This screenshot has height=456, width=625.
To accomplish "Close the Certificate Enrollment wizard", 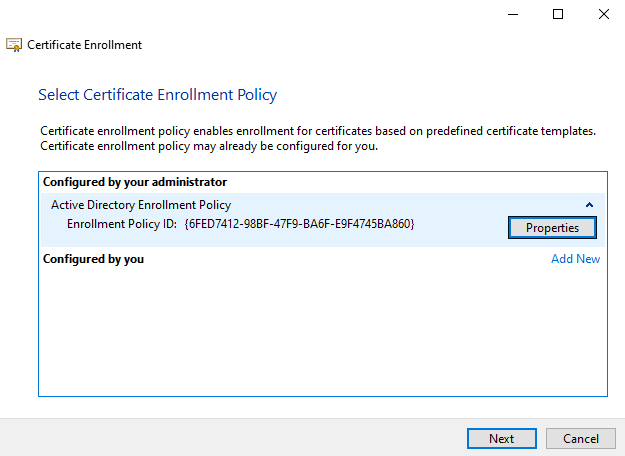I will pos(604,14).
